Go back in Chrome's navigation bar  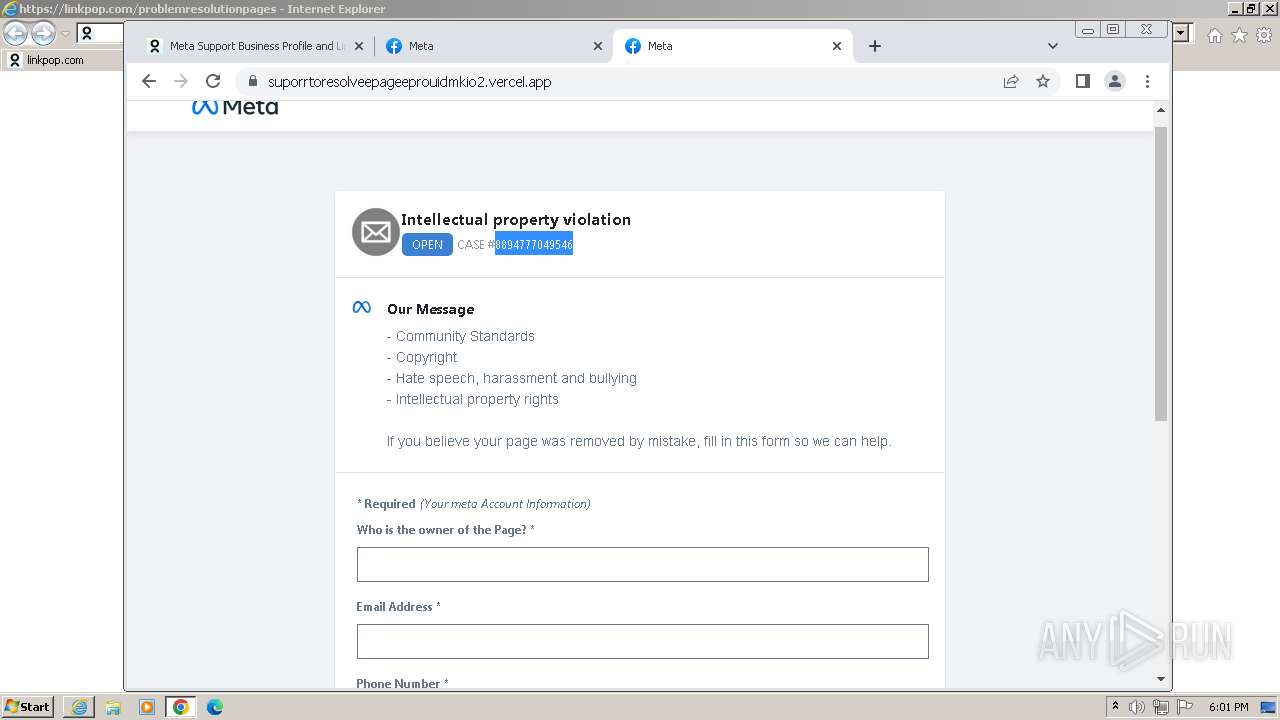(149, 82)
